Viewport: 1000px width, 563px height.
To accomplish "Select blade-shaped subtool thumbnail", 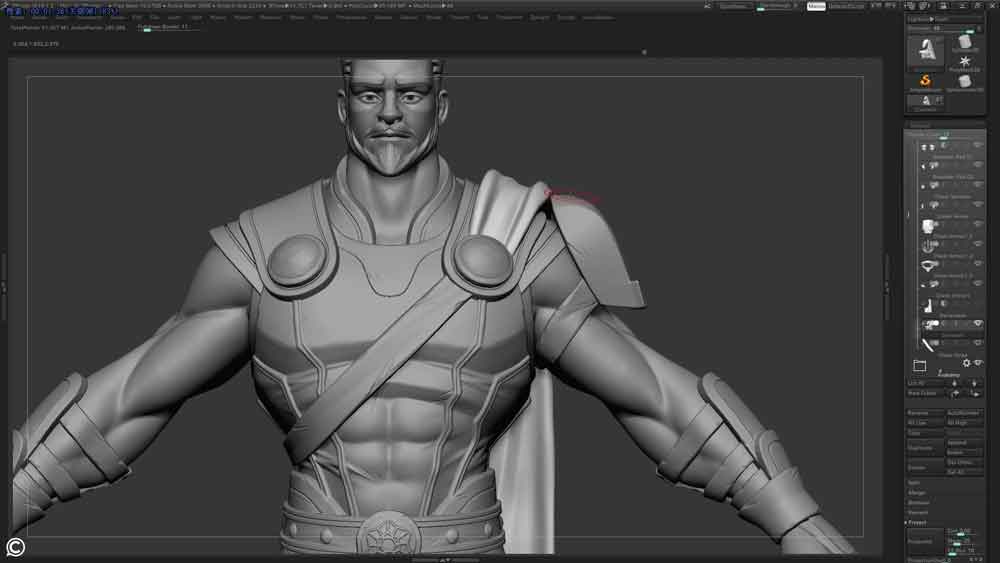I will (x=928, y=345).
